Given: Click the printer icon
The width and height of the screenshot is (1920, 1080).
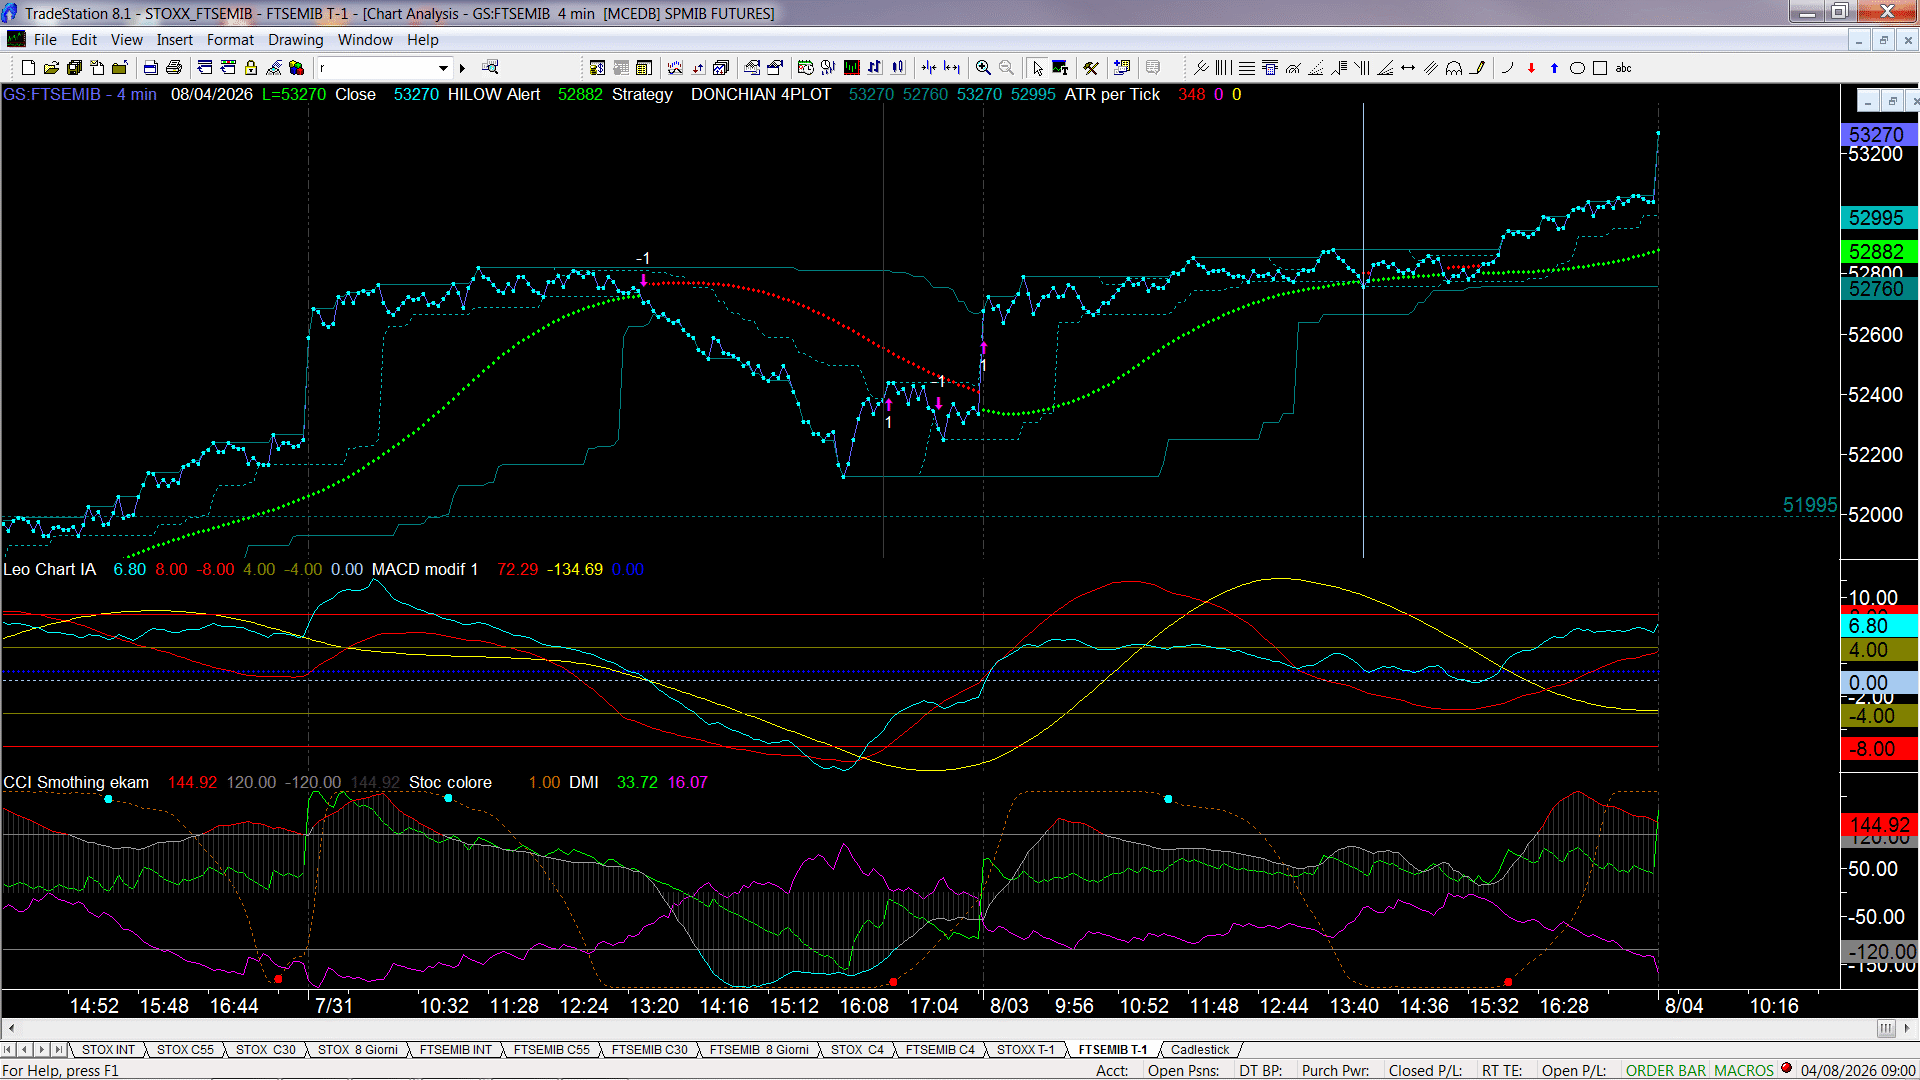Looking at the screenshot, I should [174, 68].
